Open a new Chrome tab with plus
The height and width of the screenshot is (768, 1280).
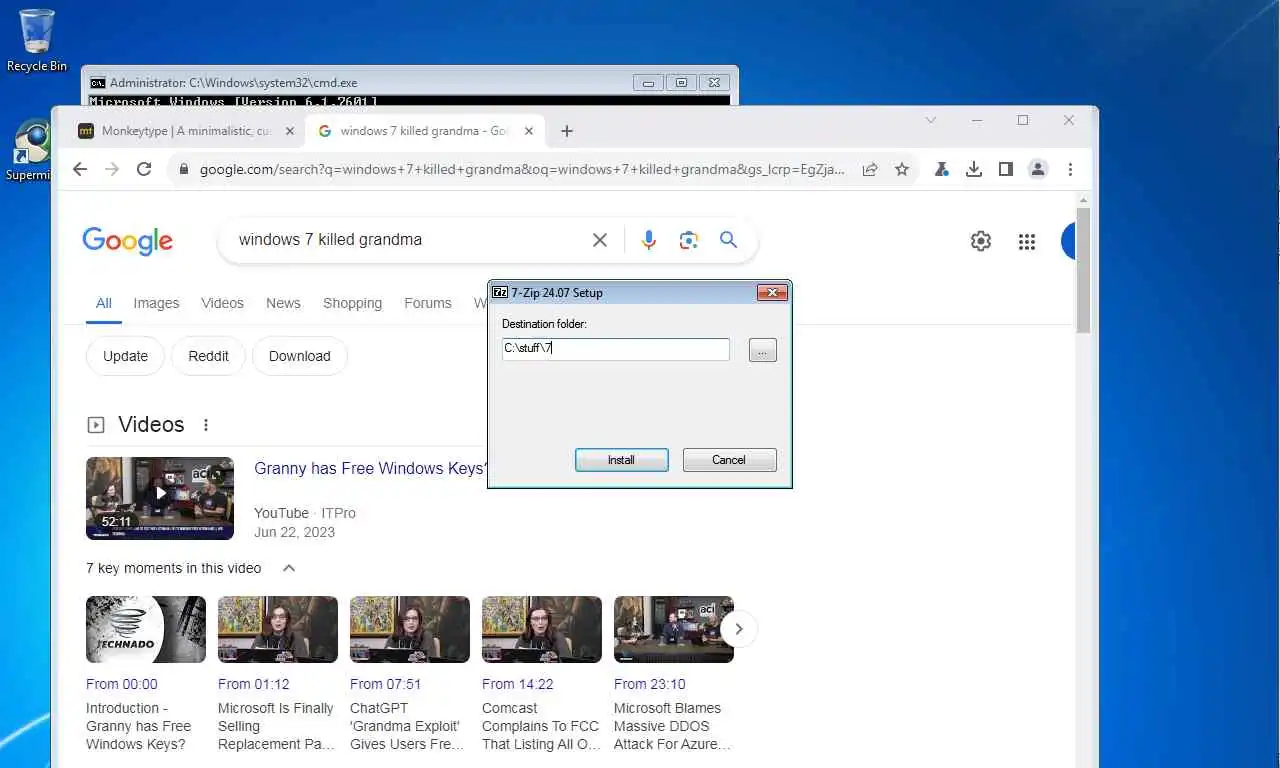[567, 131]
